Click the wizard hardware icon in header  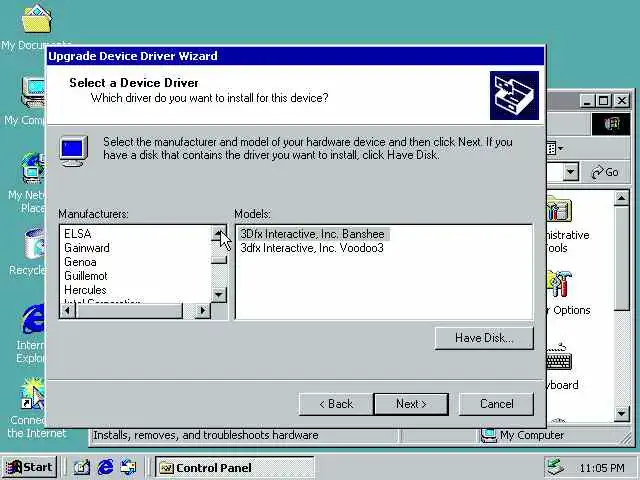pyautogui.click(x=514, y=96)
